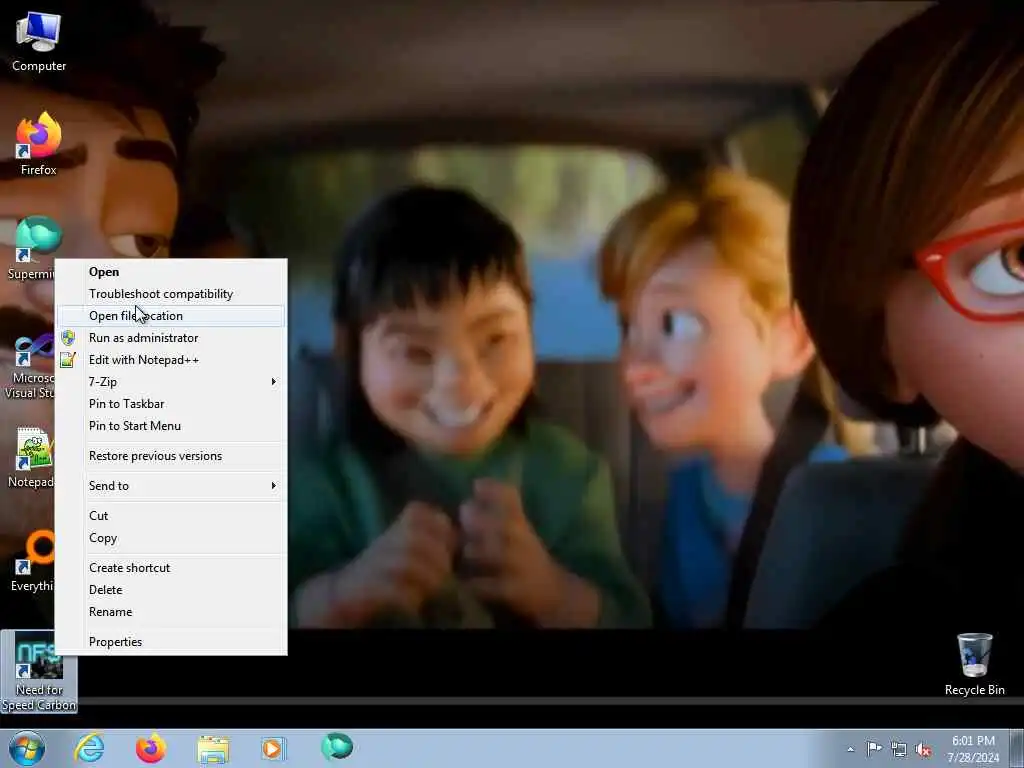Choose Properties in the context menu
This screenshot has width=1024, height=768.
point(171,642)
